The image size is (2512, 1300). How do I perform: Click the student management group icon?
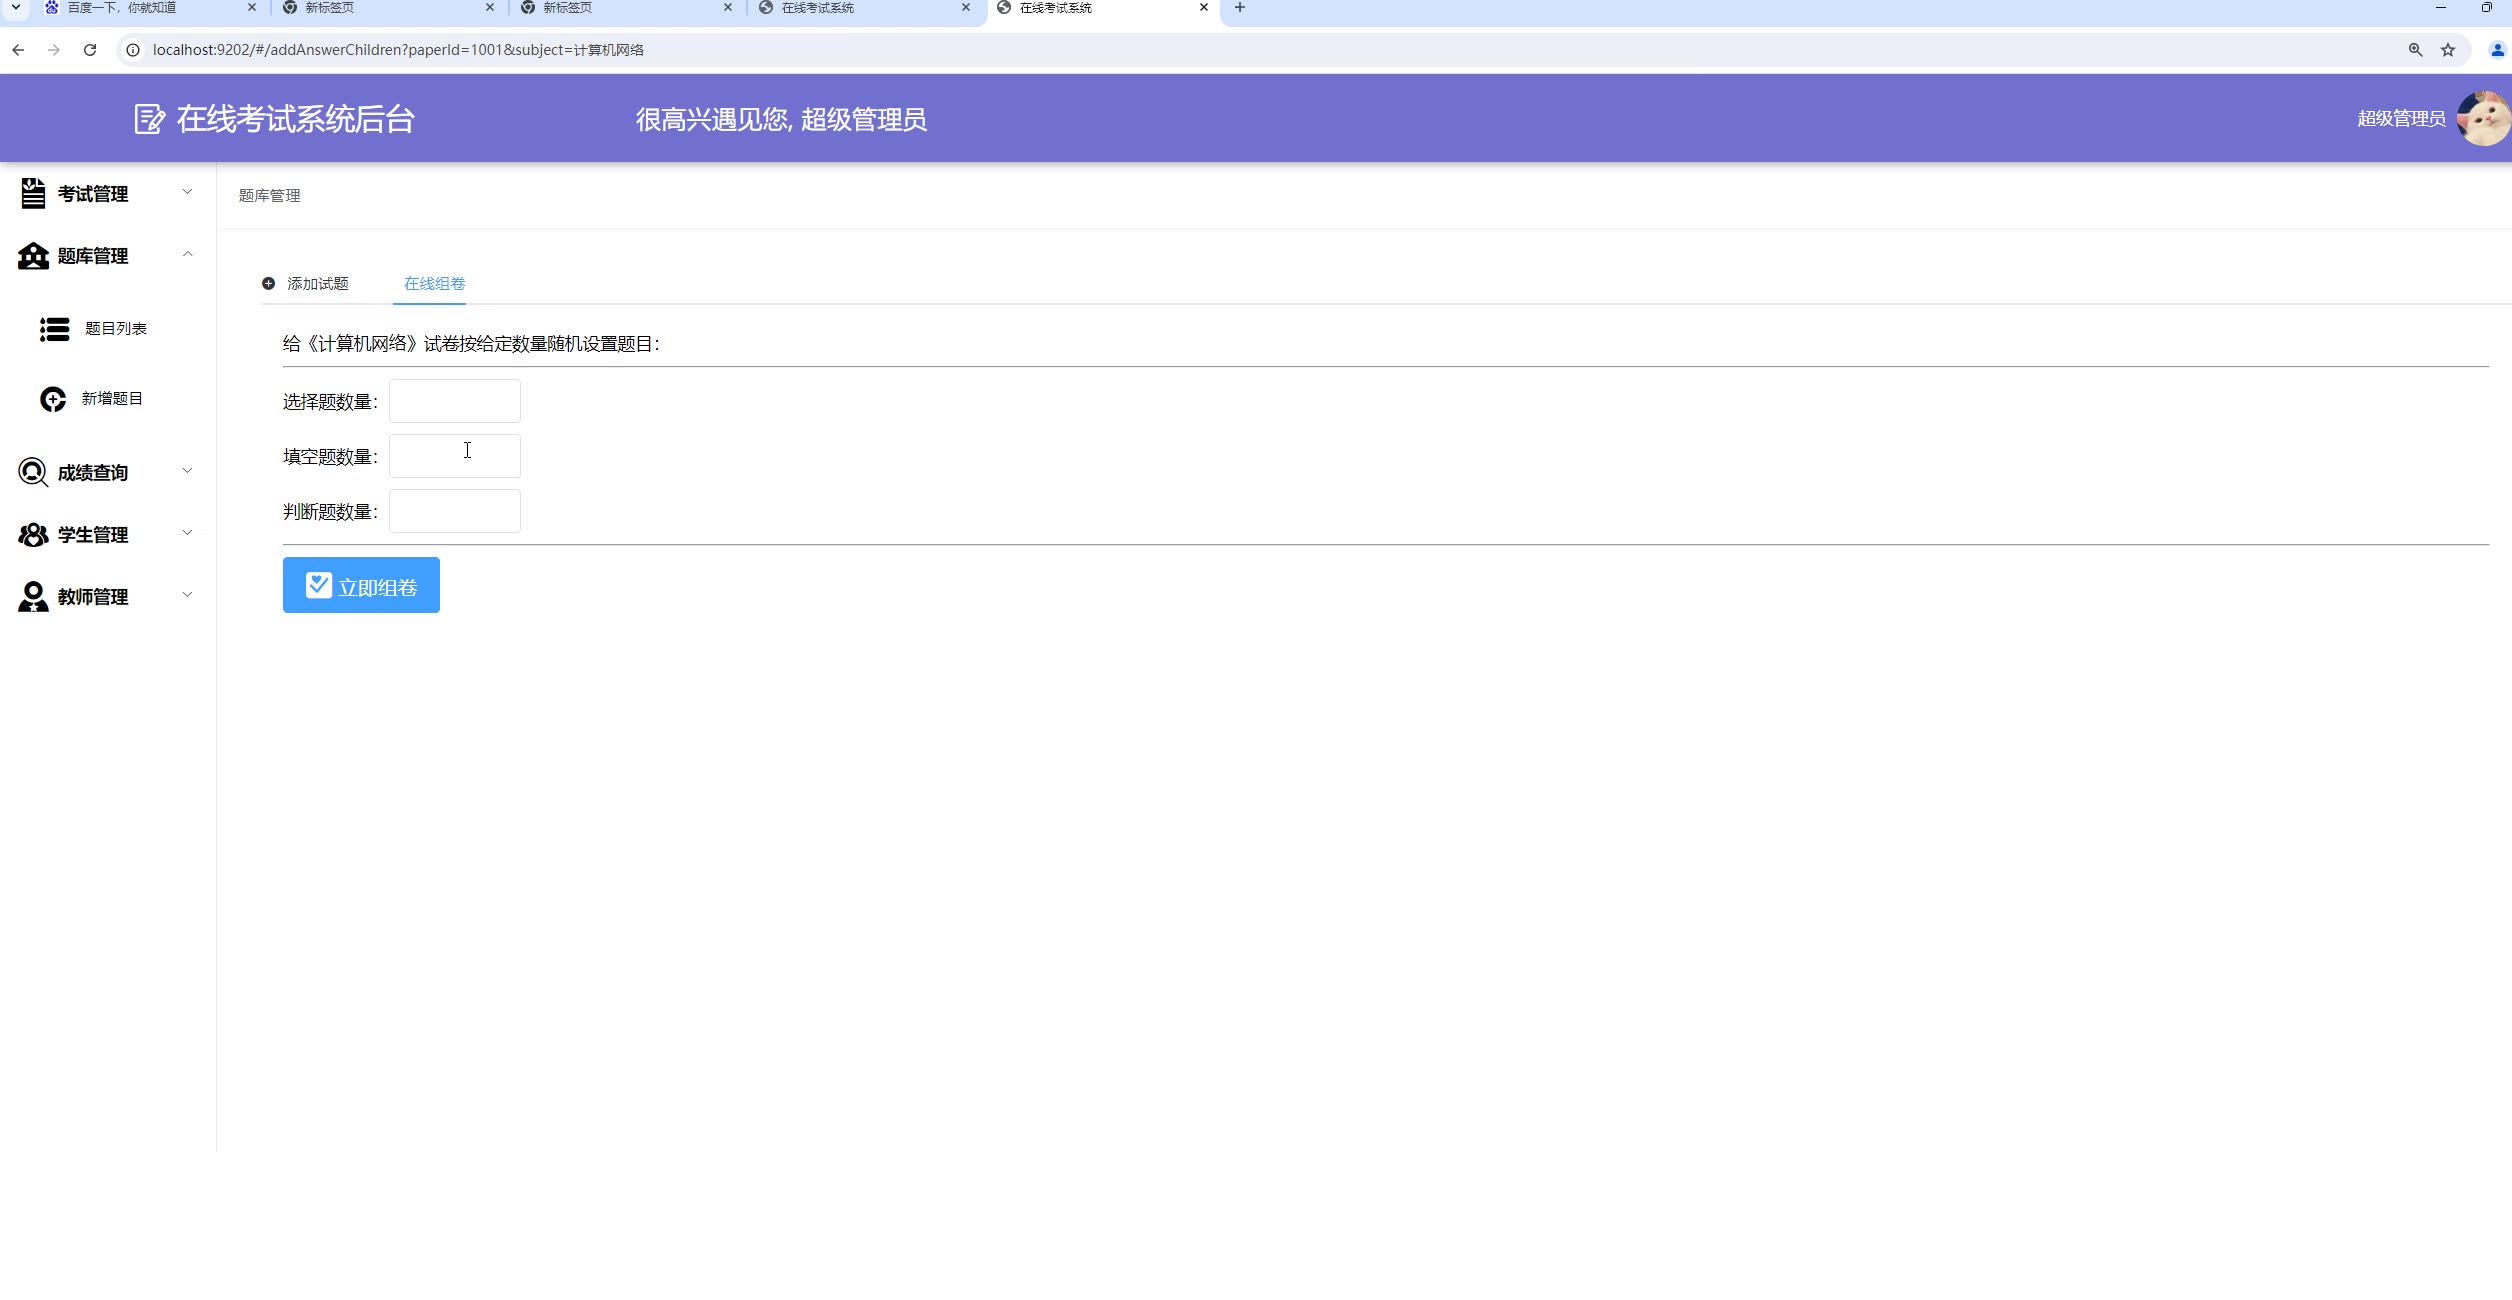point(33,535)
